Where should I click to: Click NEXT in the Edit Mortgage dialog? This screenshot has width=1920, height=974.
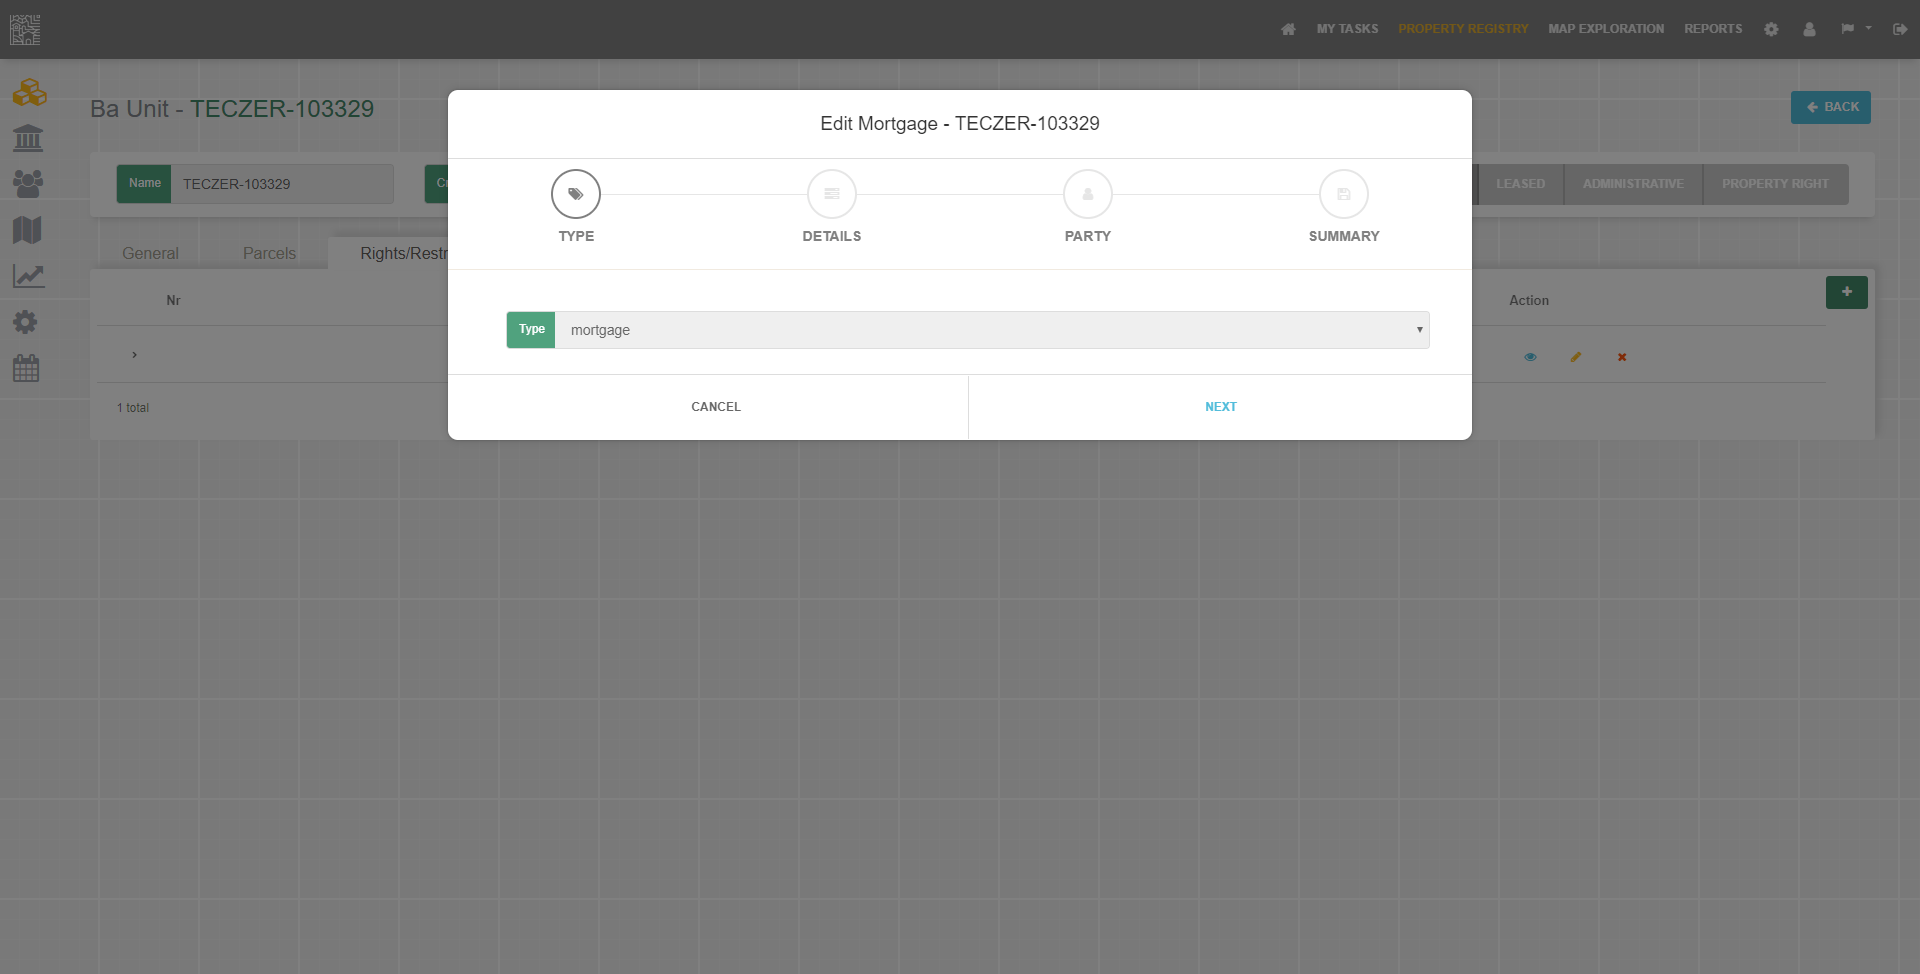1221,407
